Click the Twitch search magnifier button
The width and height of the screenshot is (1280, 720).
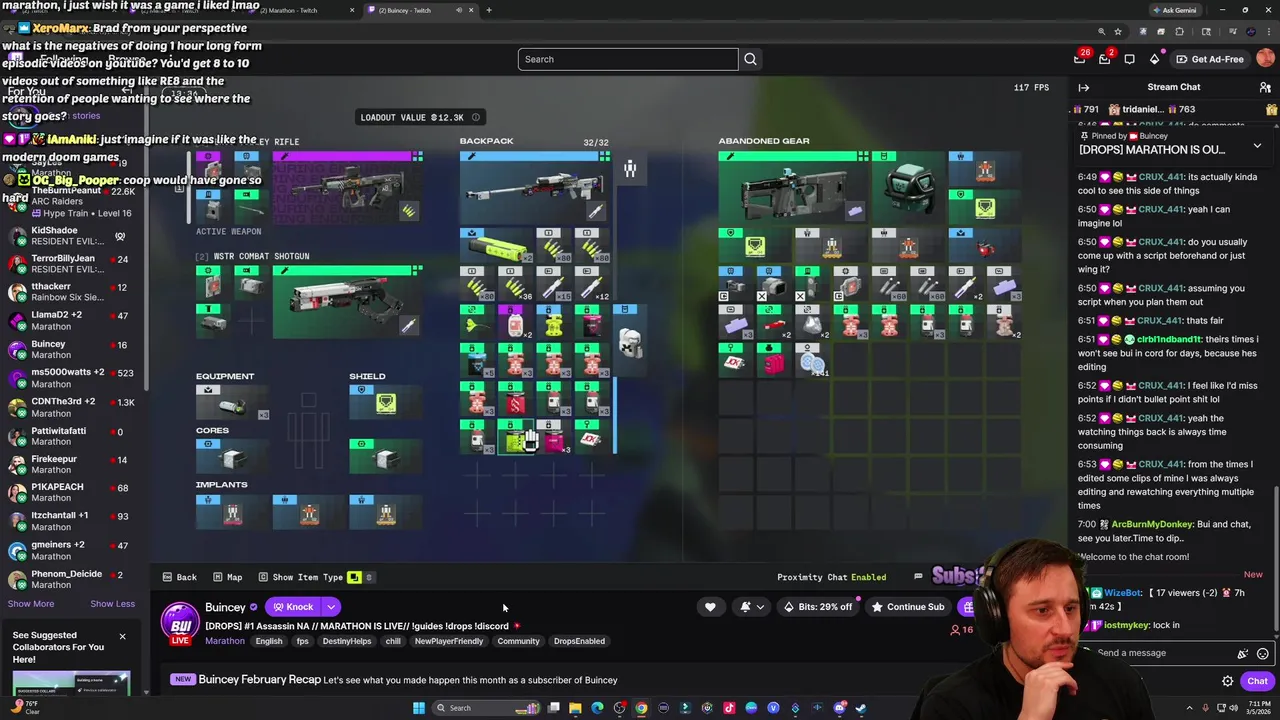(x=750, y=59)
